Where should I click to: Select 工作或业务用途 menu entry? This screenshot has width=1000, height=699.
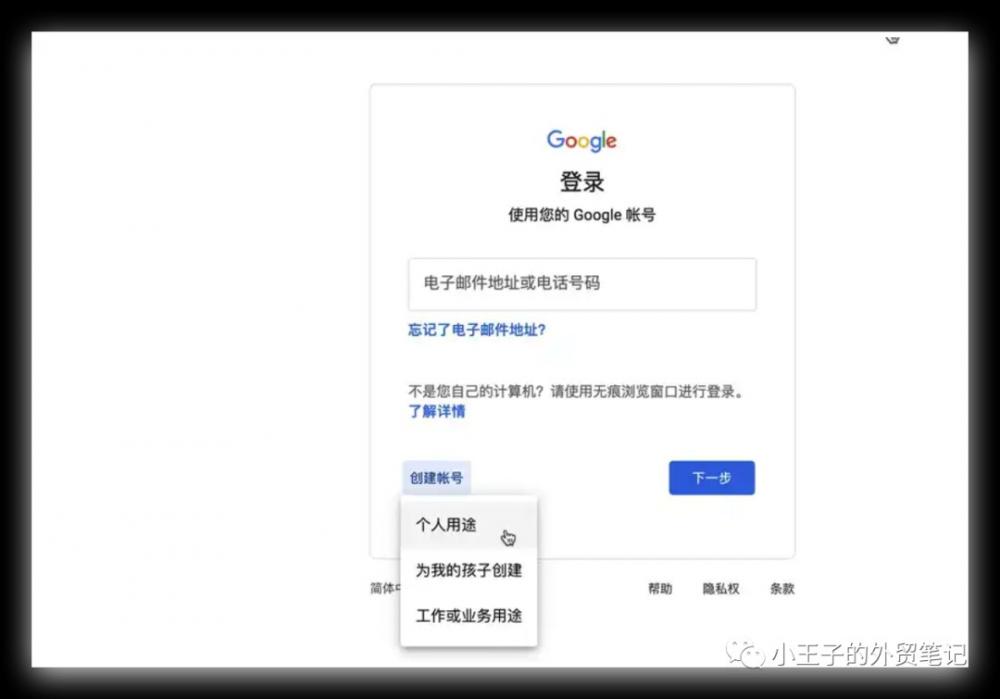pyautogui.click(x=469, y=615)
